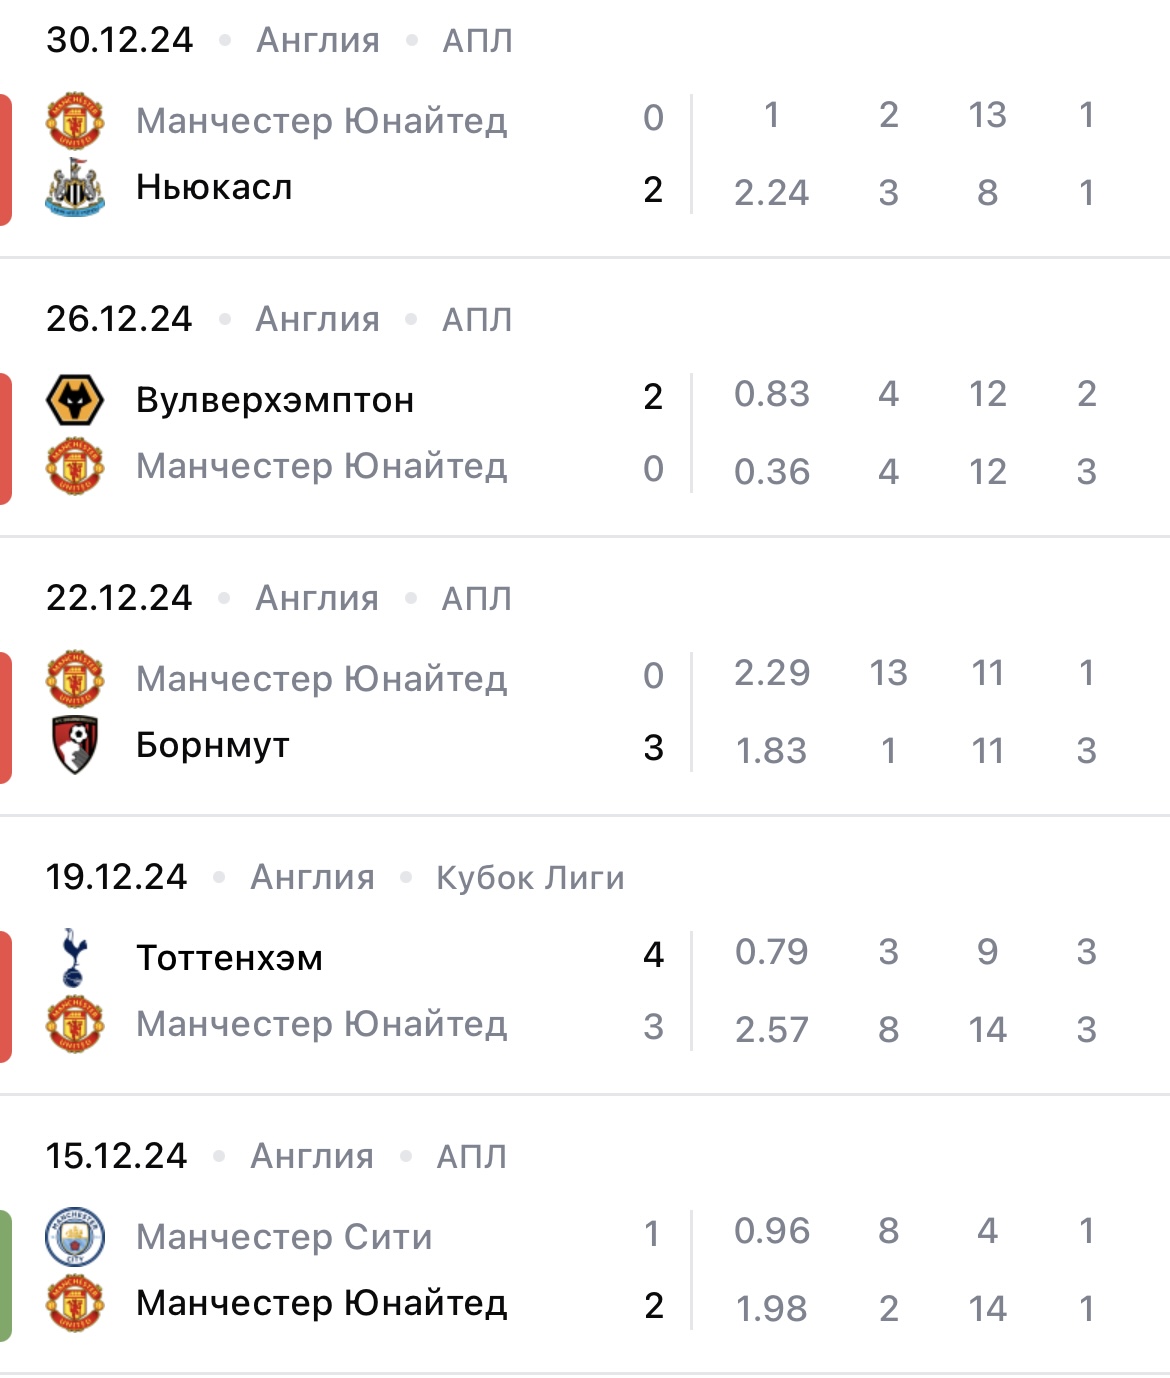
Task: Click Manchester United crest in 22.12.24 match
Action: [x=75, y=679]
